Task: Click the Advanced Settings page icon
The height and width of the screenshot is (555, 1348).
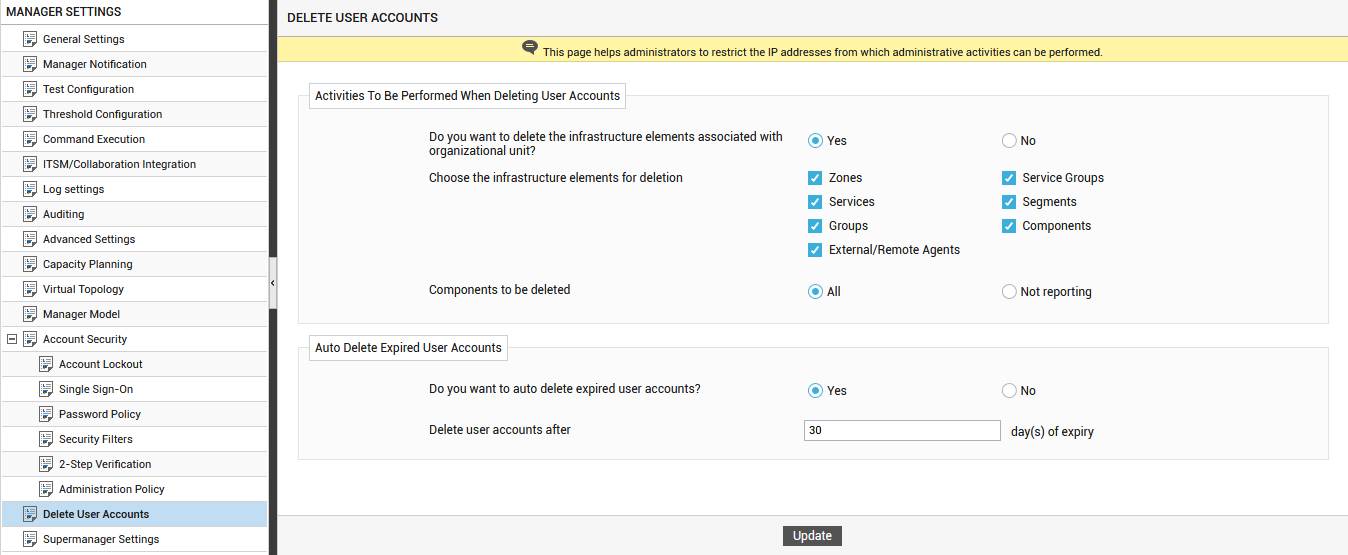Action: click(30, 239)
